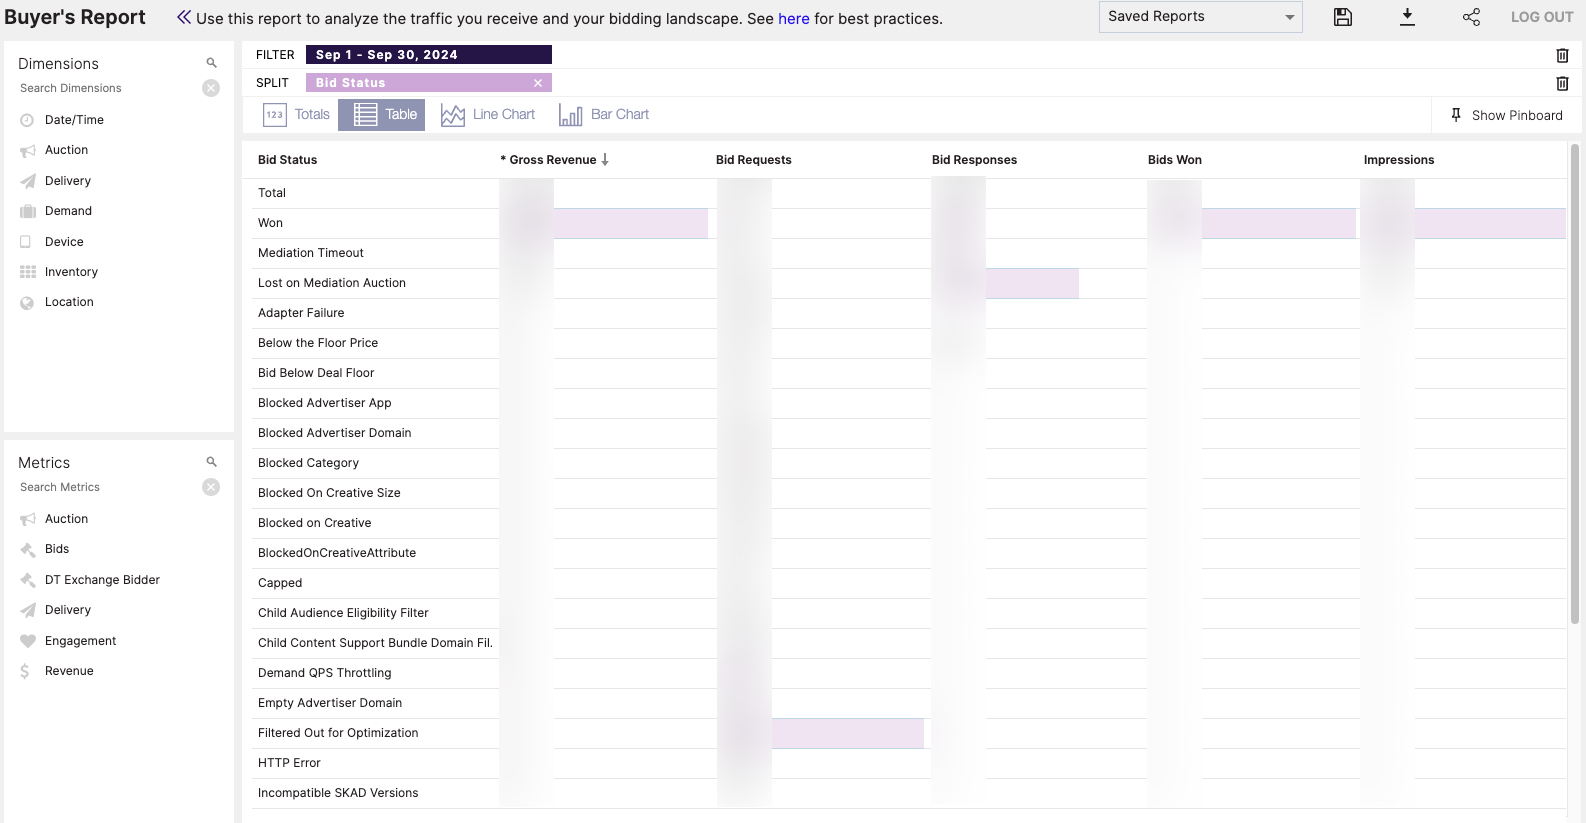Open the 'here' best practices link
This screenshot has height=823, width=1586.
[793, 19]
